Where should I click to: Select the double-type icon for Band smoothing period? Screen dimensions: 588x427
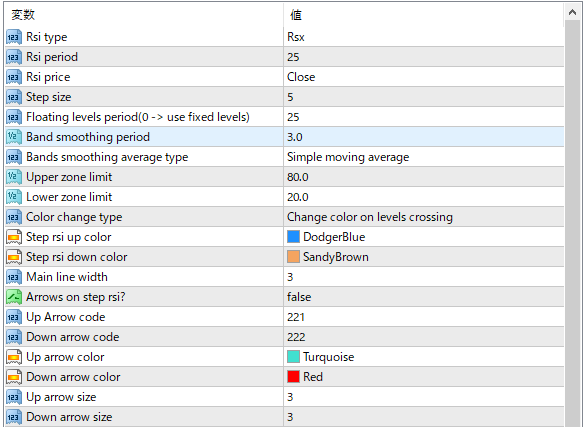14,137
